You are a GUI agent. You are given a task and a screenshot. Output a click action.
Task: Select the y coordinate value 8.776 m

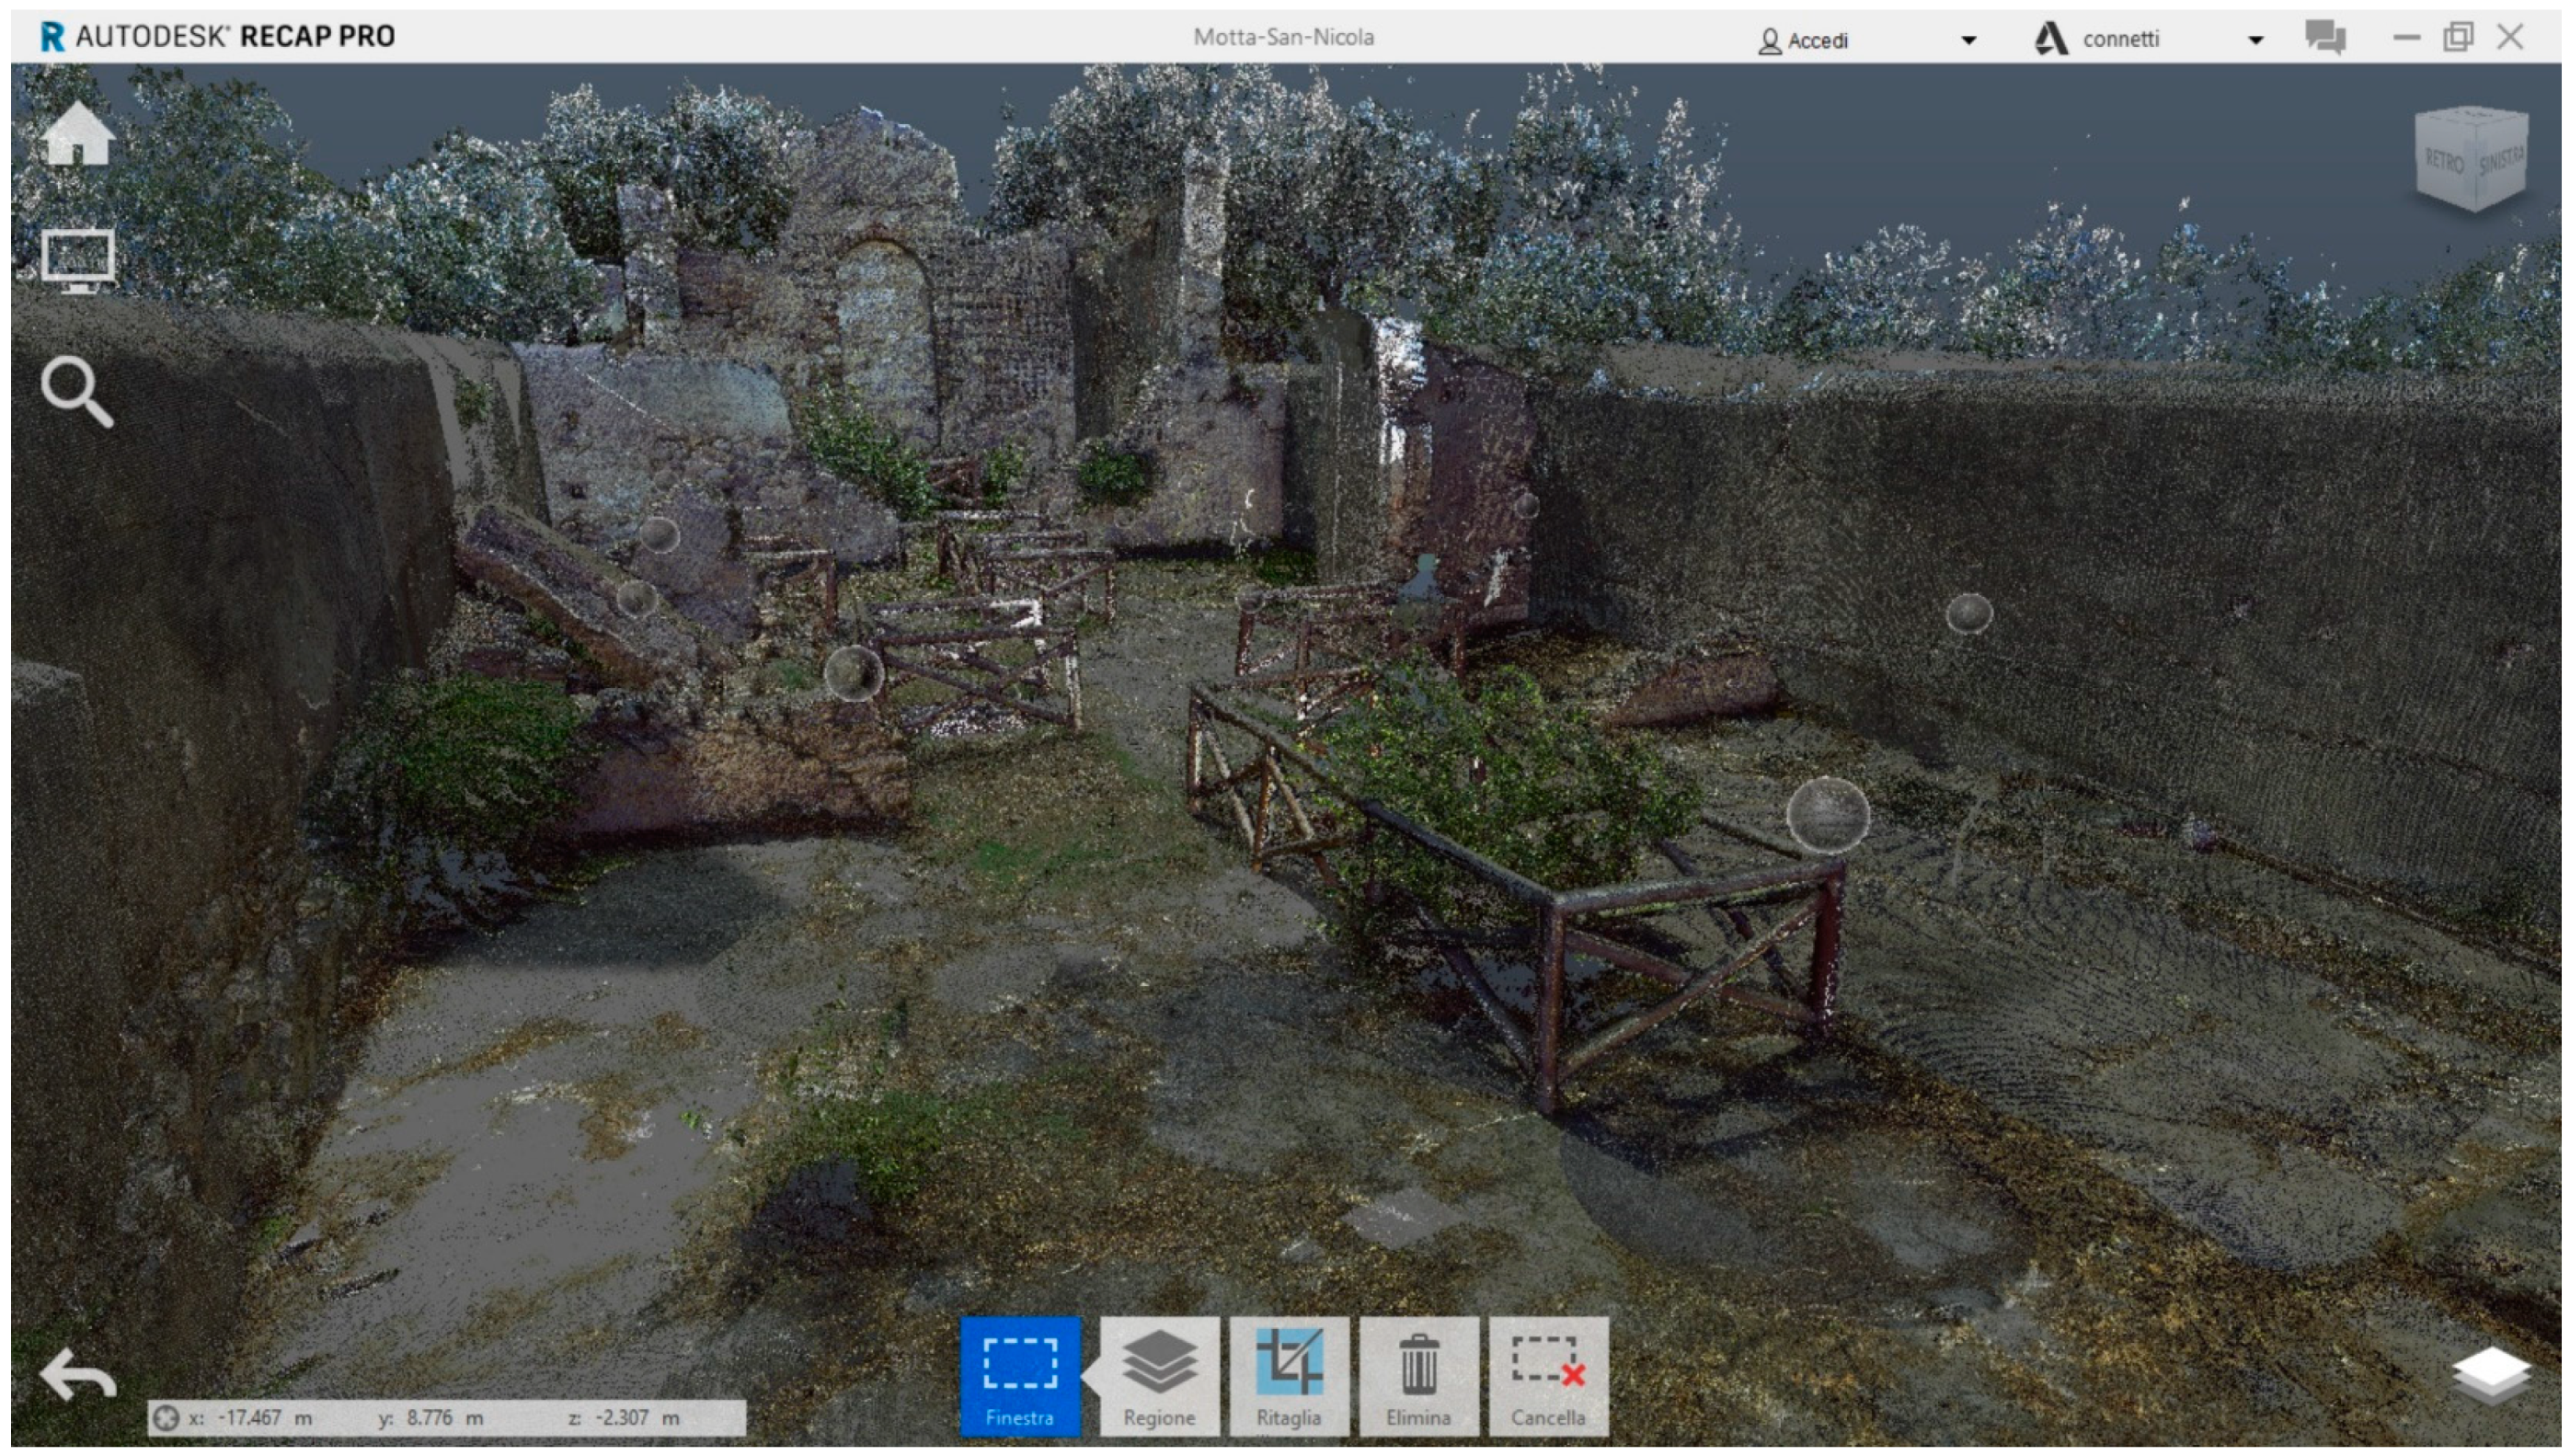(x=445, y=1418)
